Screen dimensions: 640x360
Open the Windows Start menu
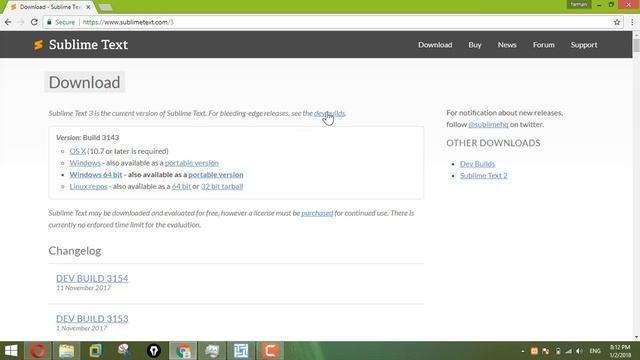click(11, 351)
